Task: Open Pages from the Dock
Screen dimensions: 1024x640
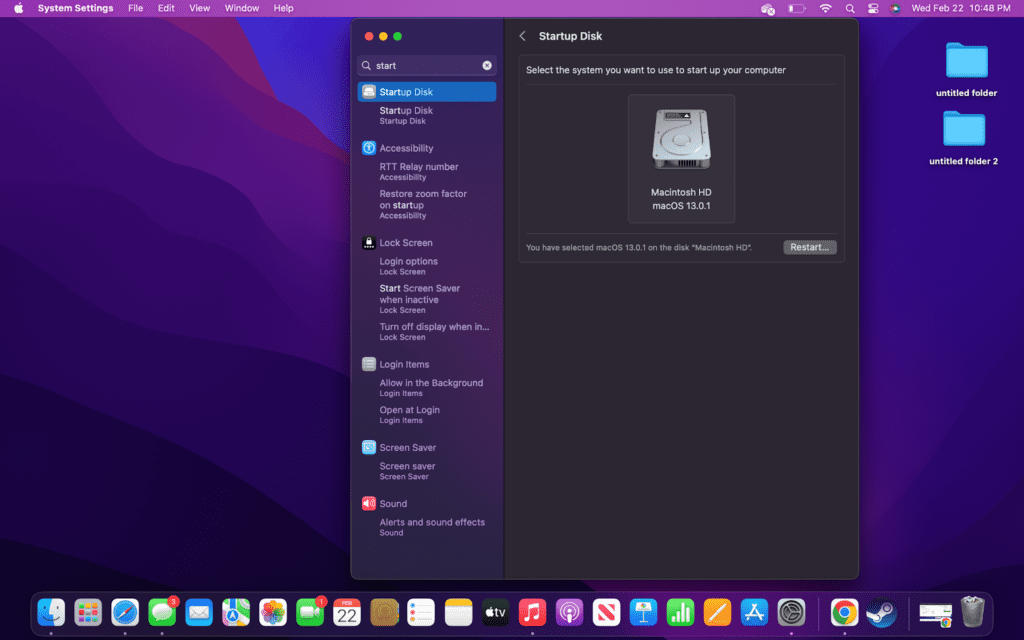Action: pyautogui.click(x=717, y=613)
